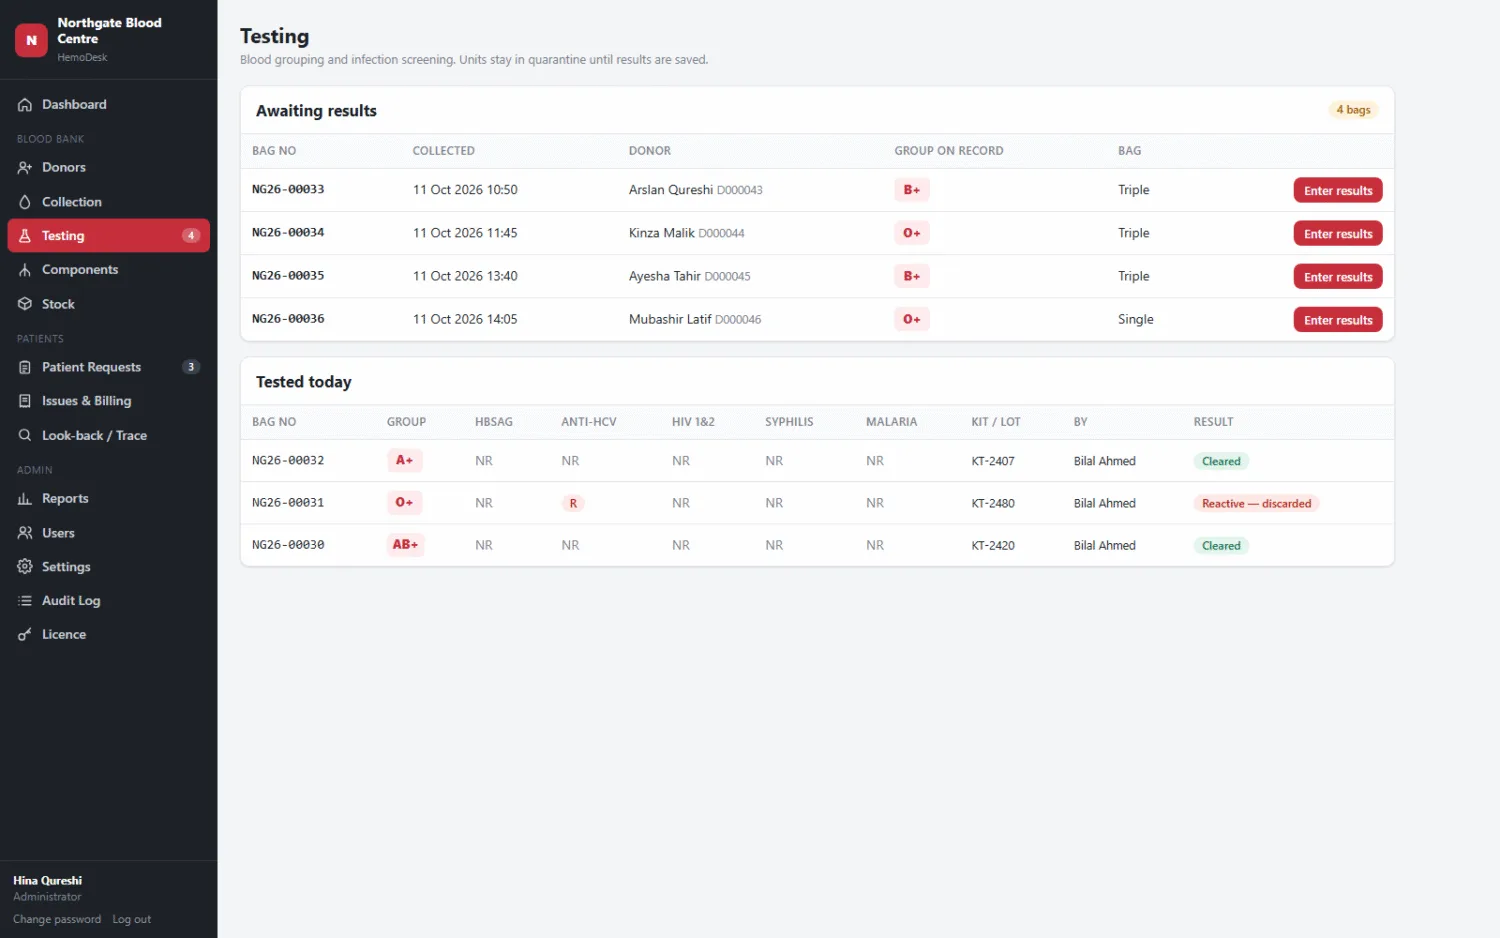Click the Components split icon
The height and width of the screenshot is (938, 1500).
coord(25,270)
